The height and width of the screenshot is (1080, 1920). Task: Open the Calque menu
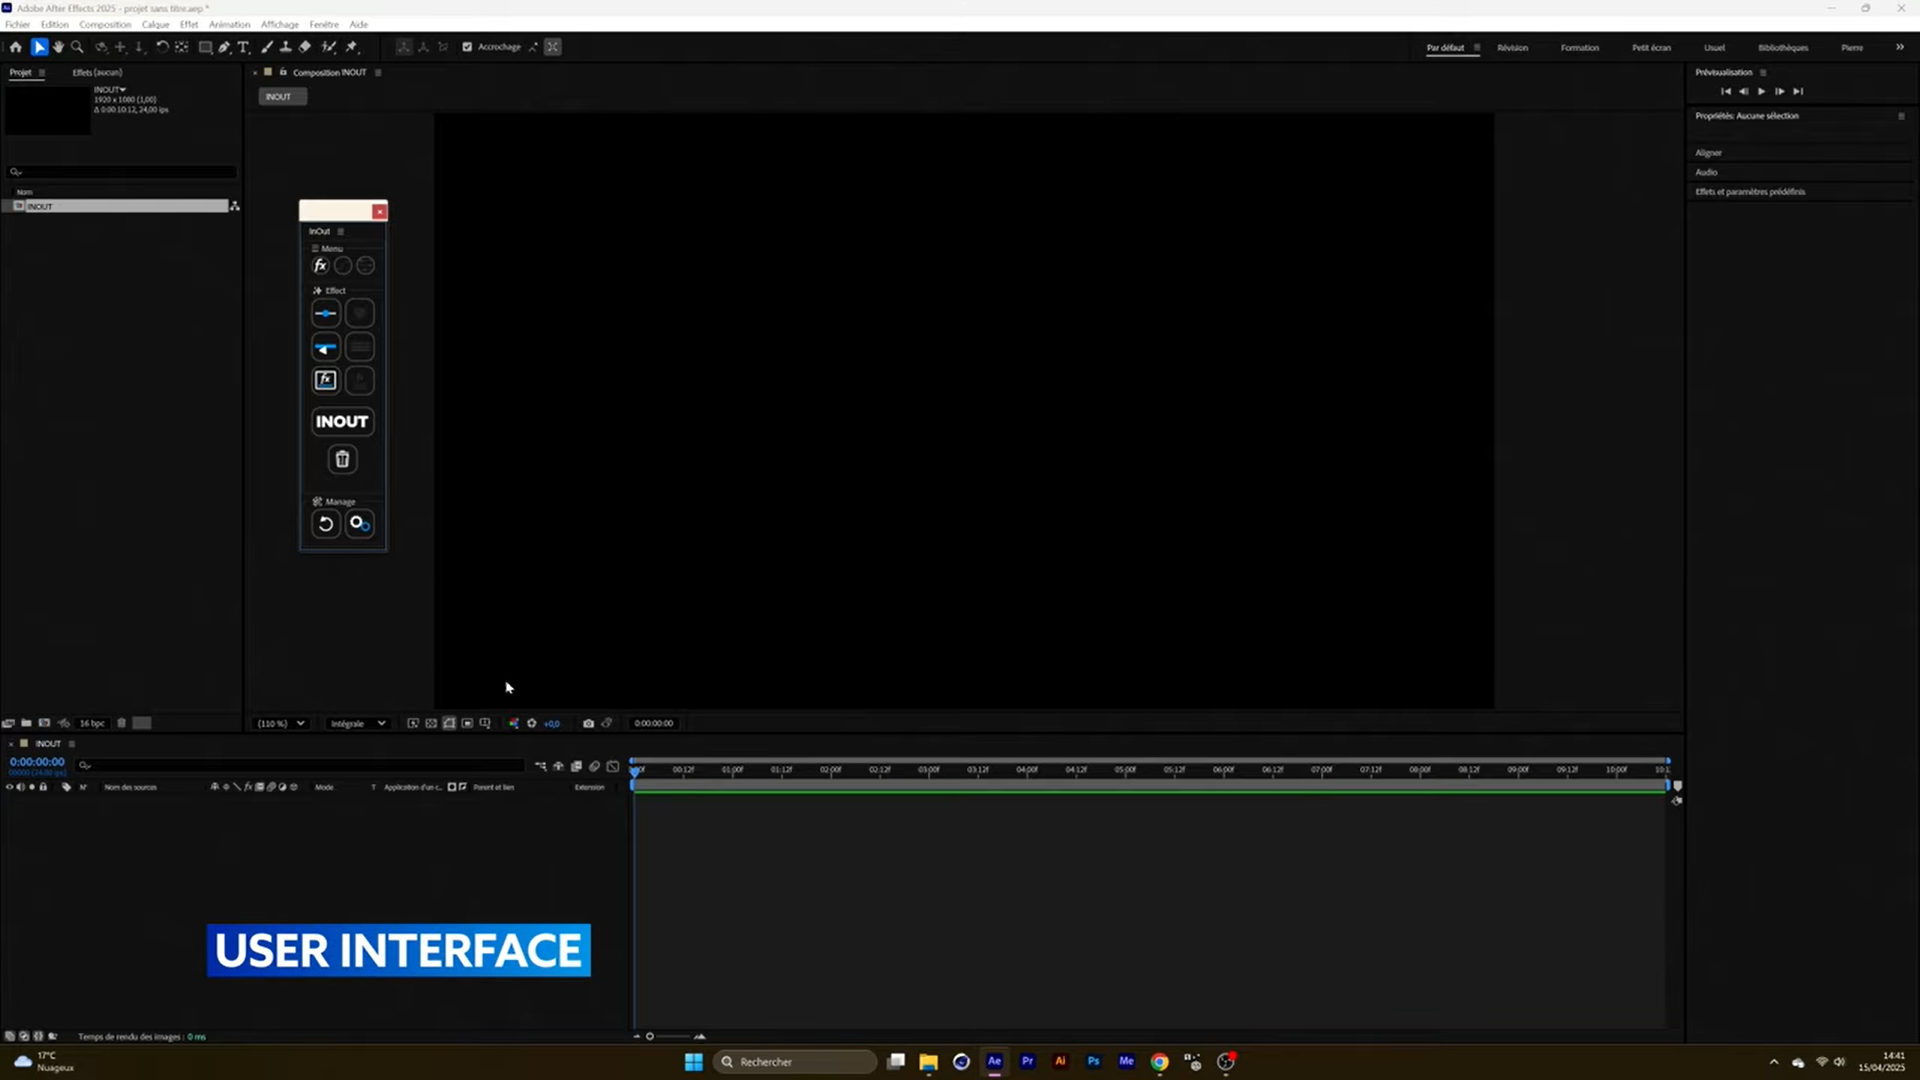(x=155, y=24)
